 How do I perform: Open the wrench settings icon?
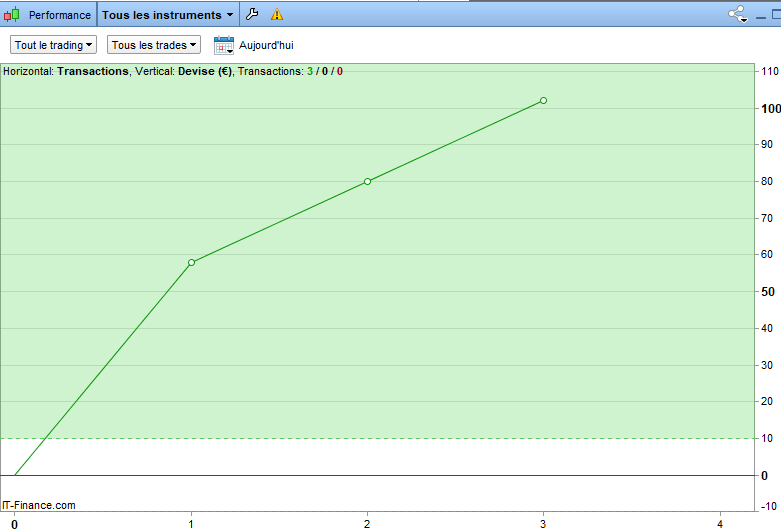coord(253,14)
